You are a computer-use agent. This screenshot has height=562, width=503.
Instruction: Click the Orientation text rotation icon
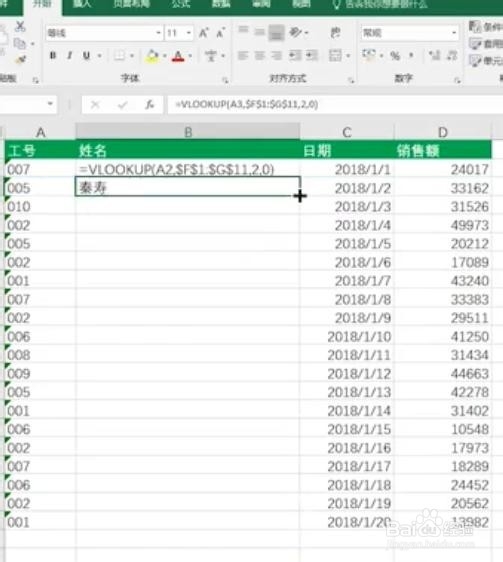[x=295, y=32]
